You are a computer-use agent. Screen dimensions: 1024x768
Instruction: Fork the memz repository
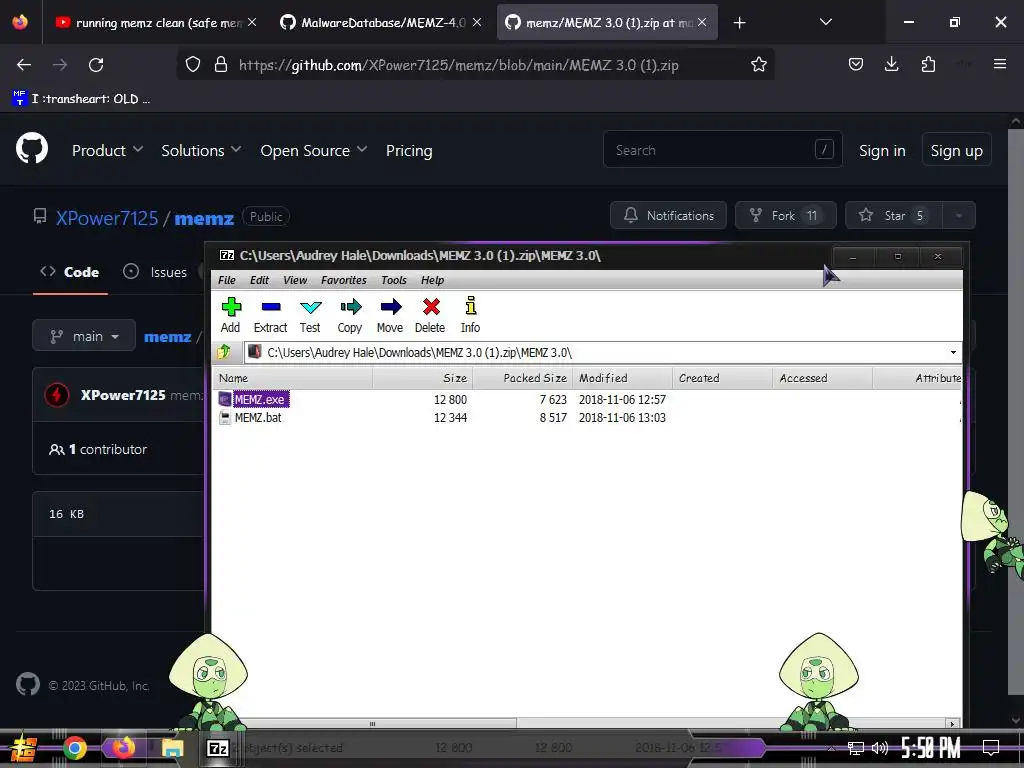786,216
